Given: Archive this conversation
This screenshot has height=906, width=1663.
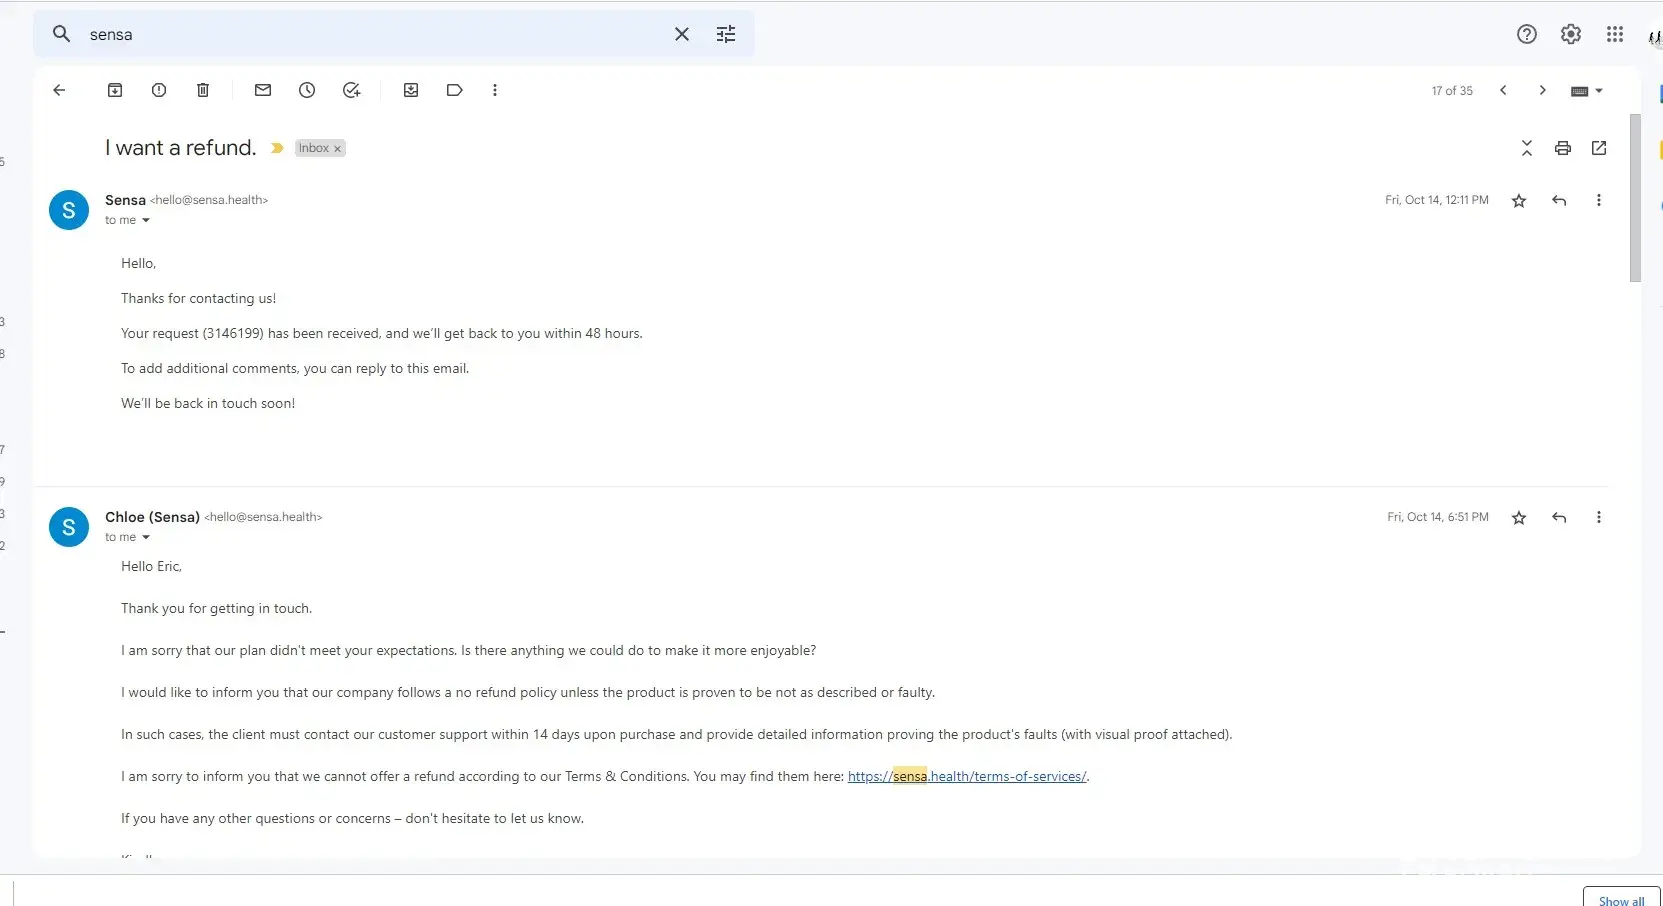Looking at the screenshot, I should pos(115,90).
